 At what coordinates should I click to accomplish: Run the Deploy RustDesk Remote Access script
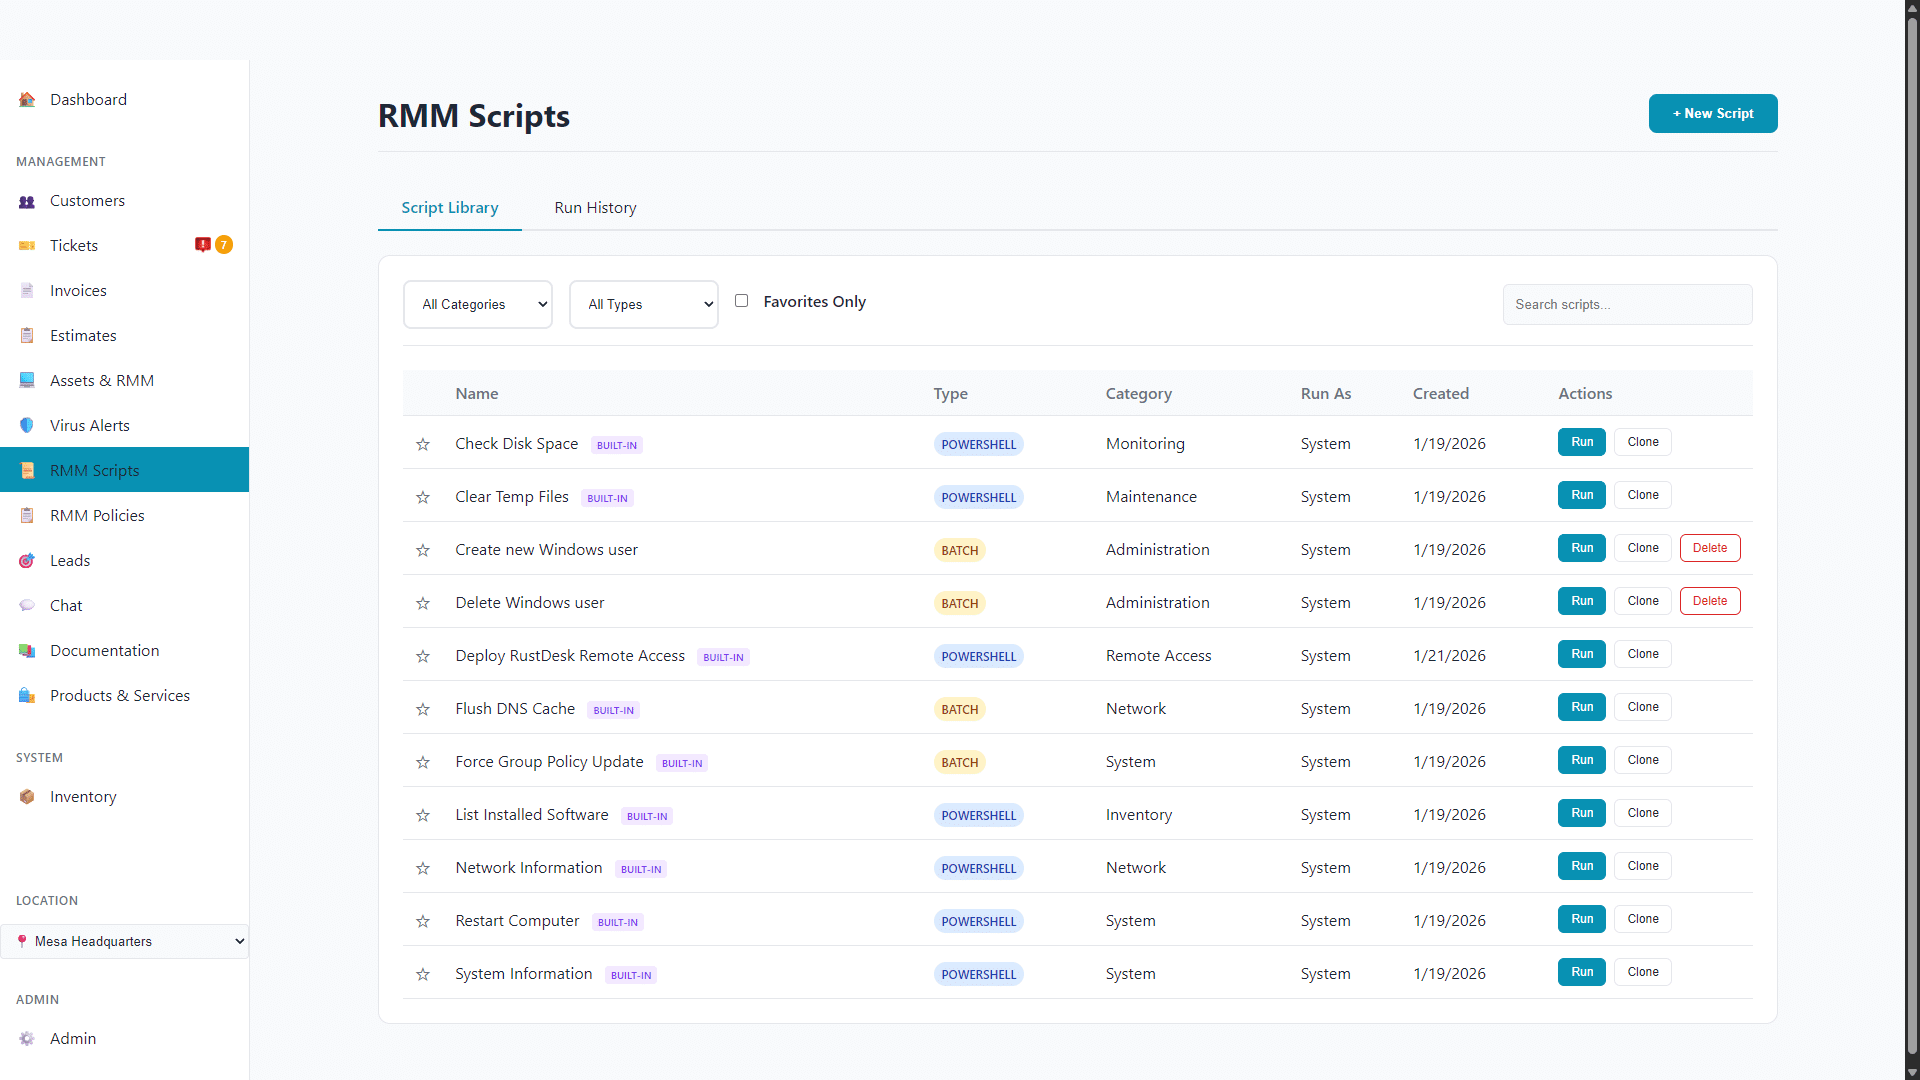(1582, 654)
